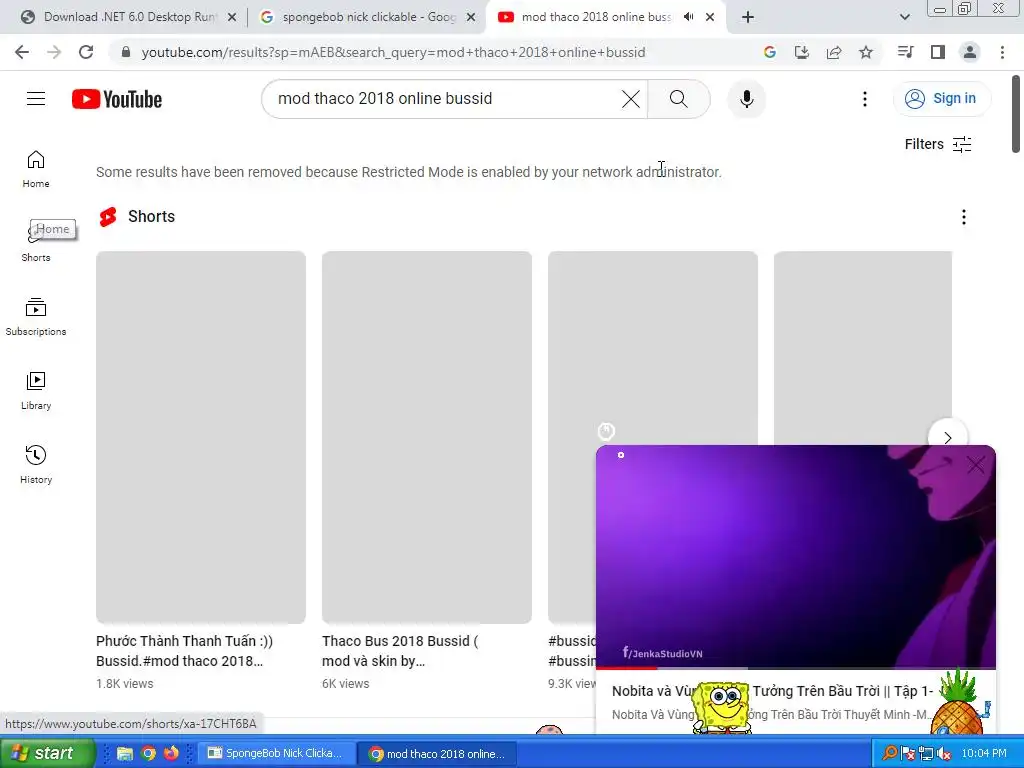Launch the file explorer from quick launch
Viewport: 1024px width, 768px height.
(124, 754)
